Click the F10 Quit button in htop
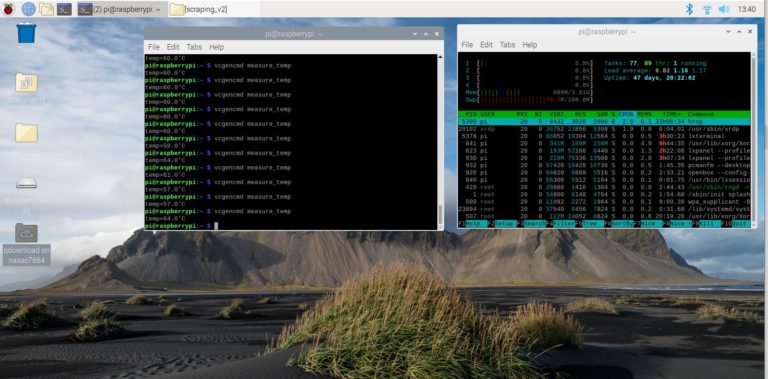 click(735, 224)
